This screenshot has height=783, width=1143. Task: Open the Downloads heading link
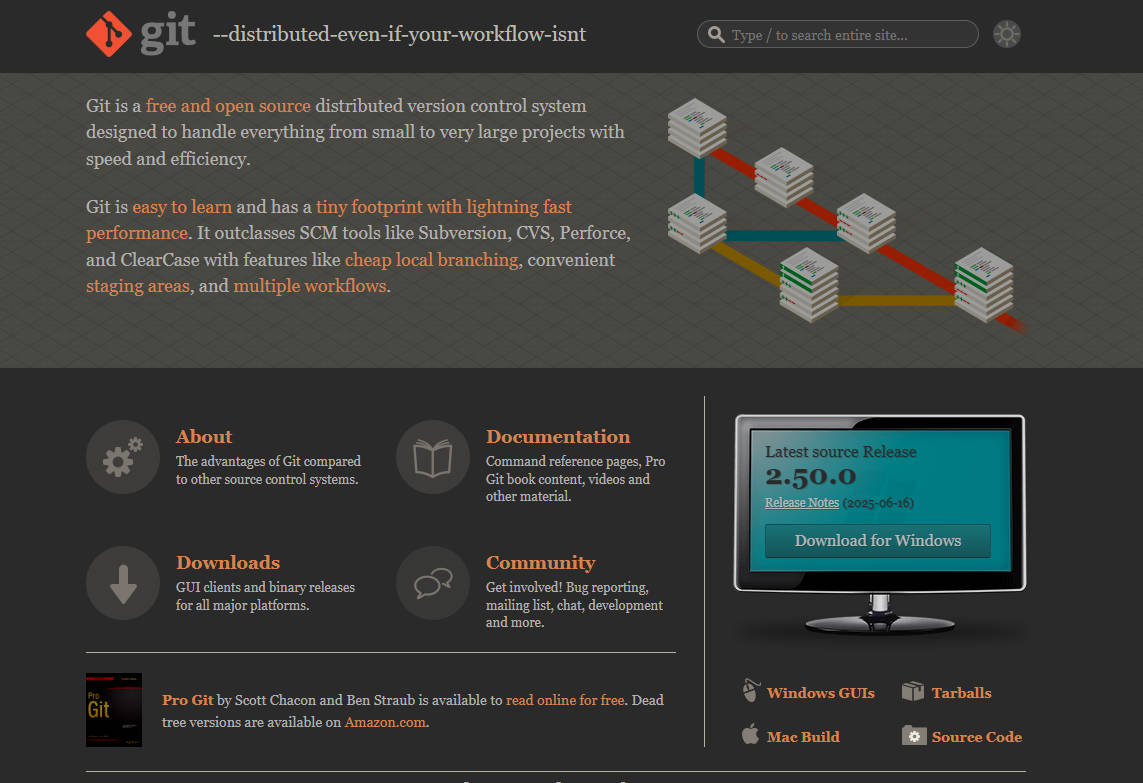coord(228,563)
